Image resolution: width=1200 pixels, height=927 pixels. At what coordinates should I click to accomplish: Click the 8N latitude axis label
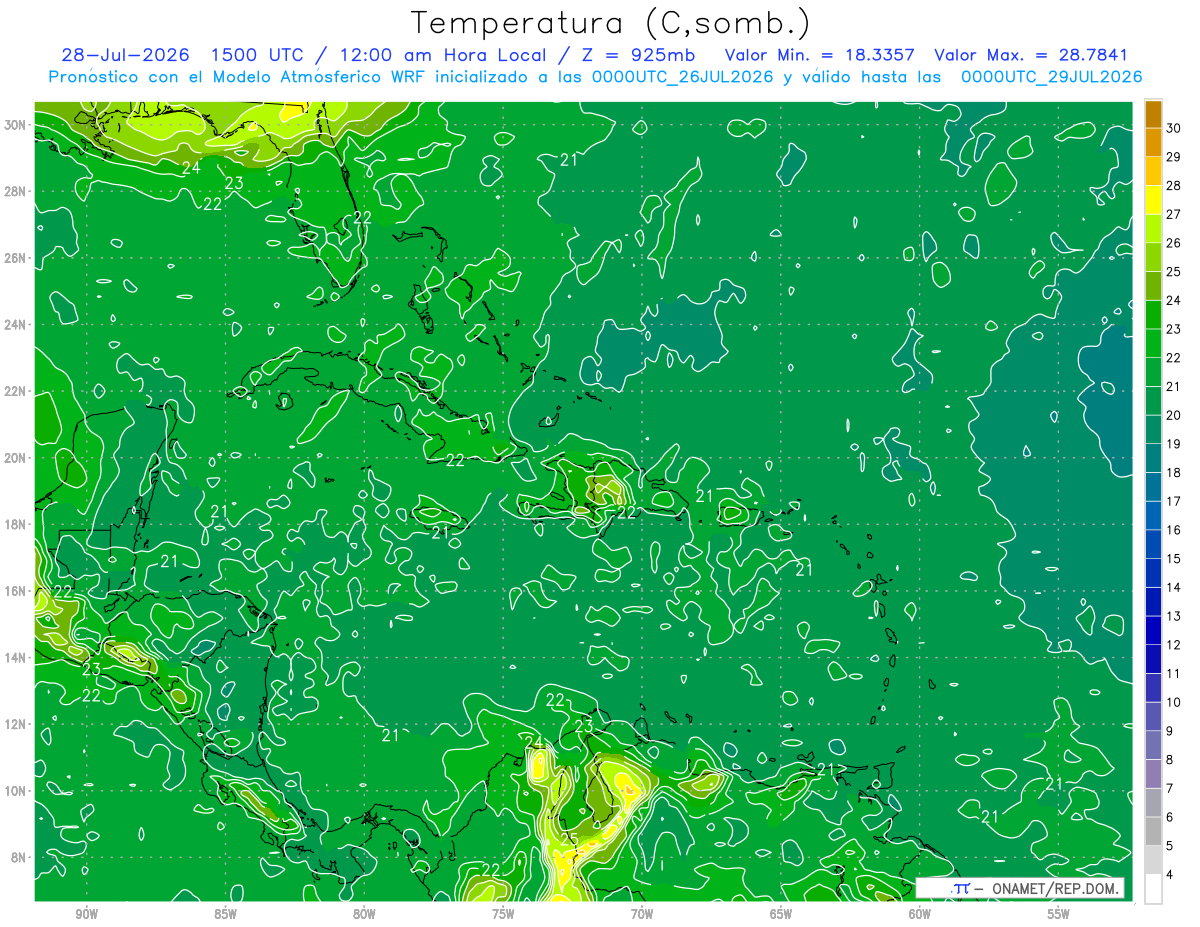pos(19,857)
